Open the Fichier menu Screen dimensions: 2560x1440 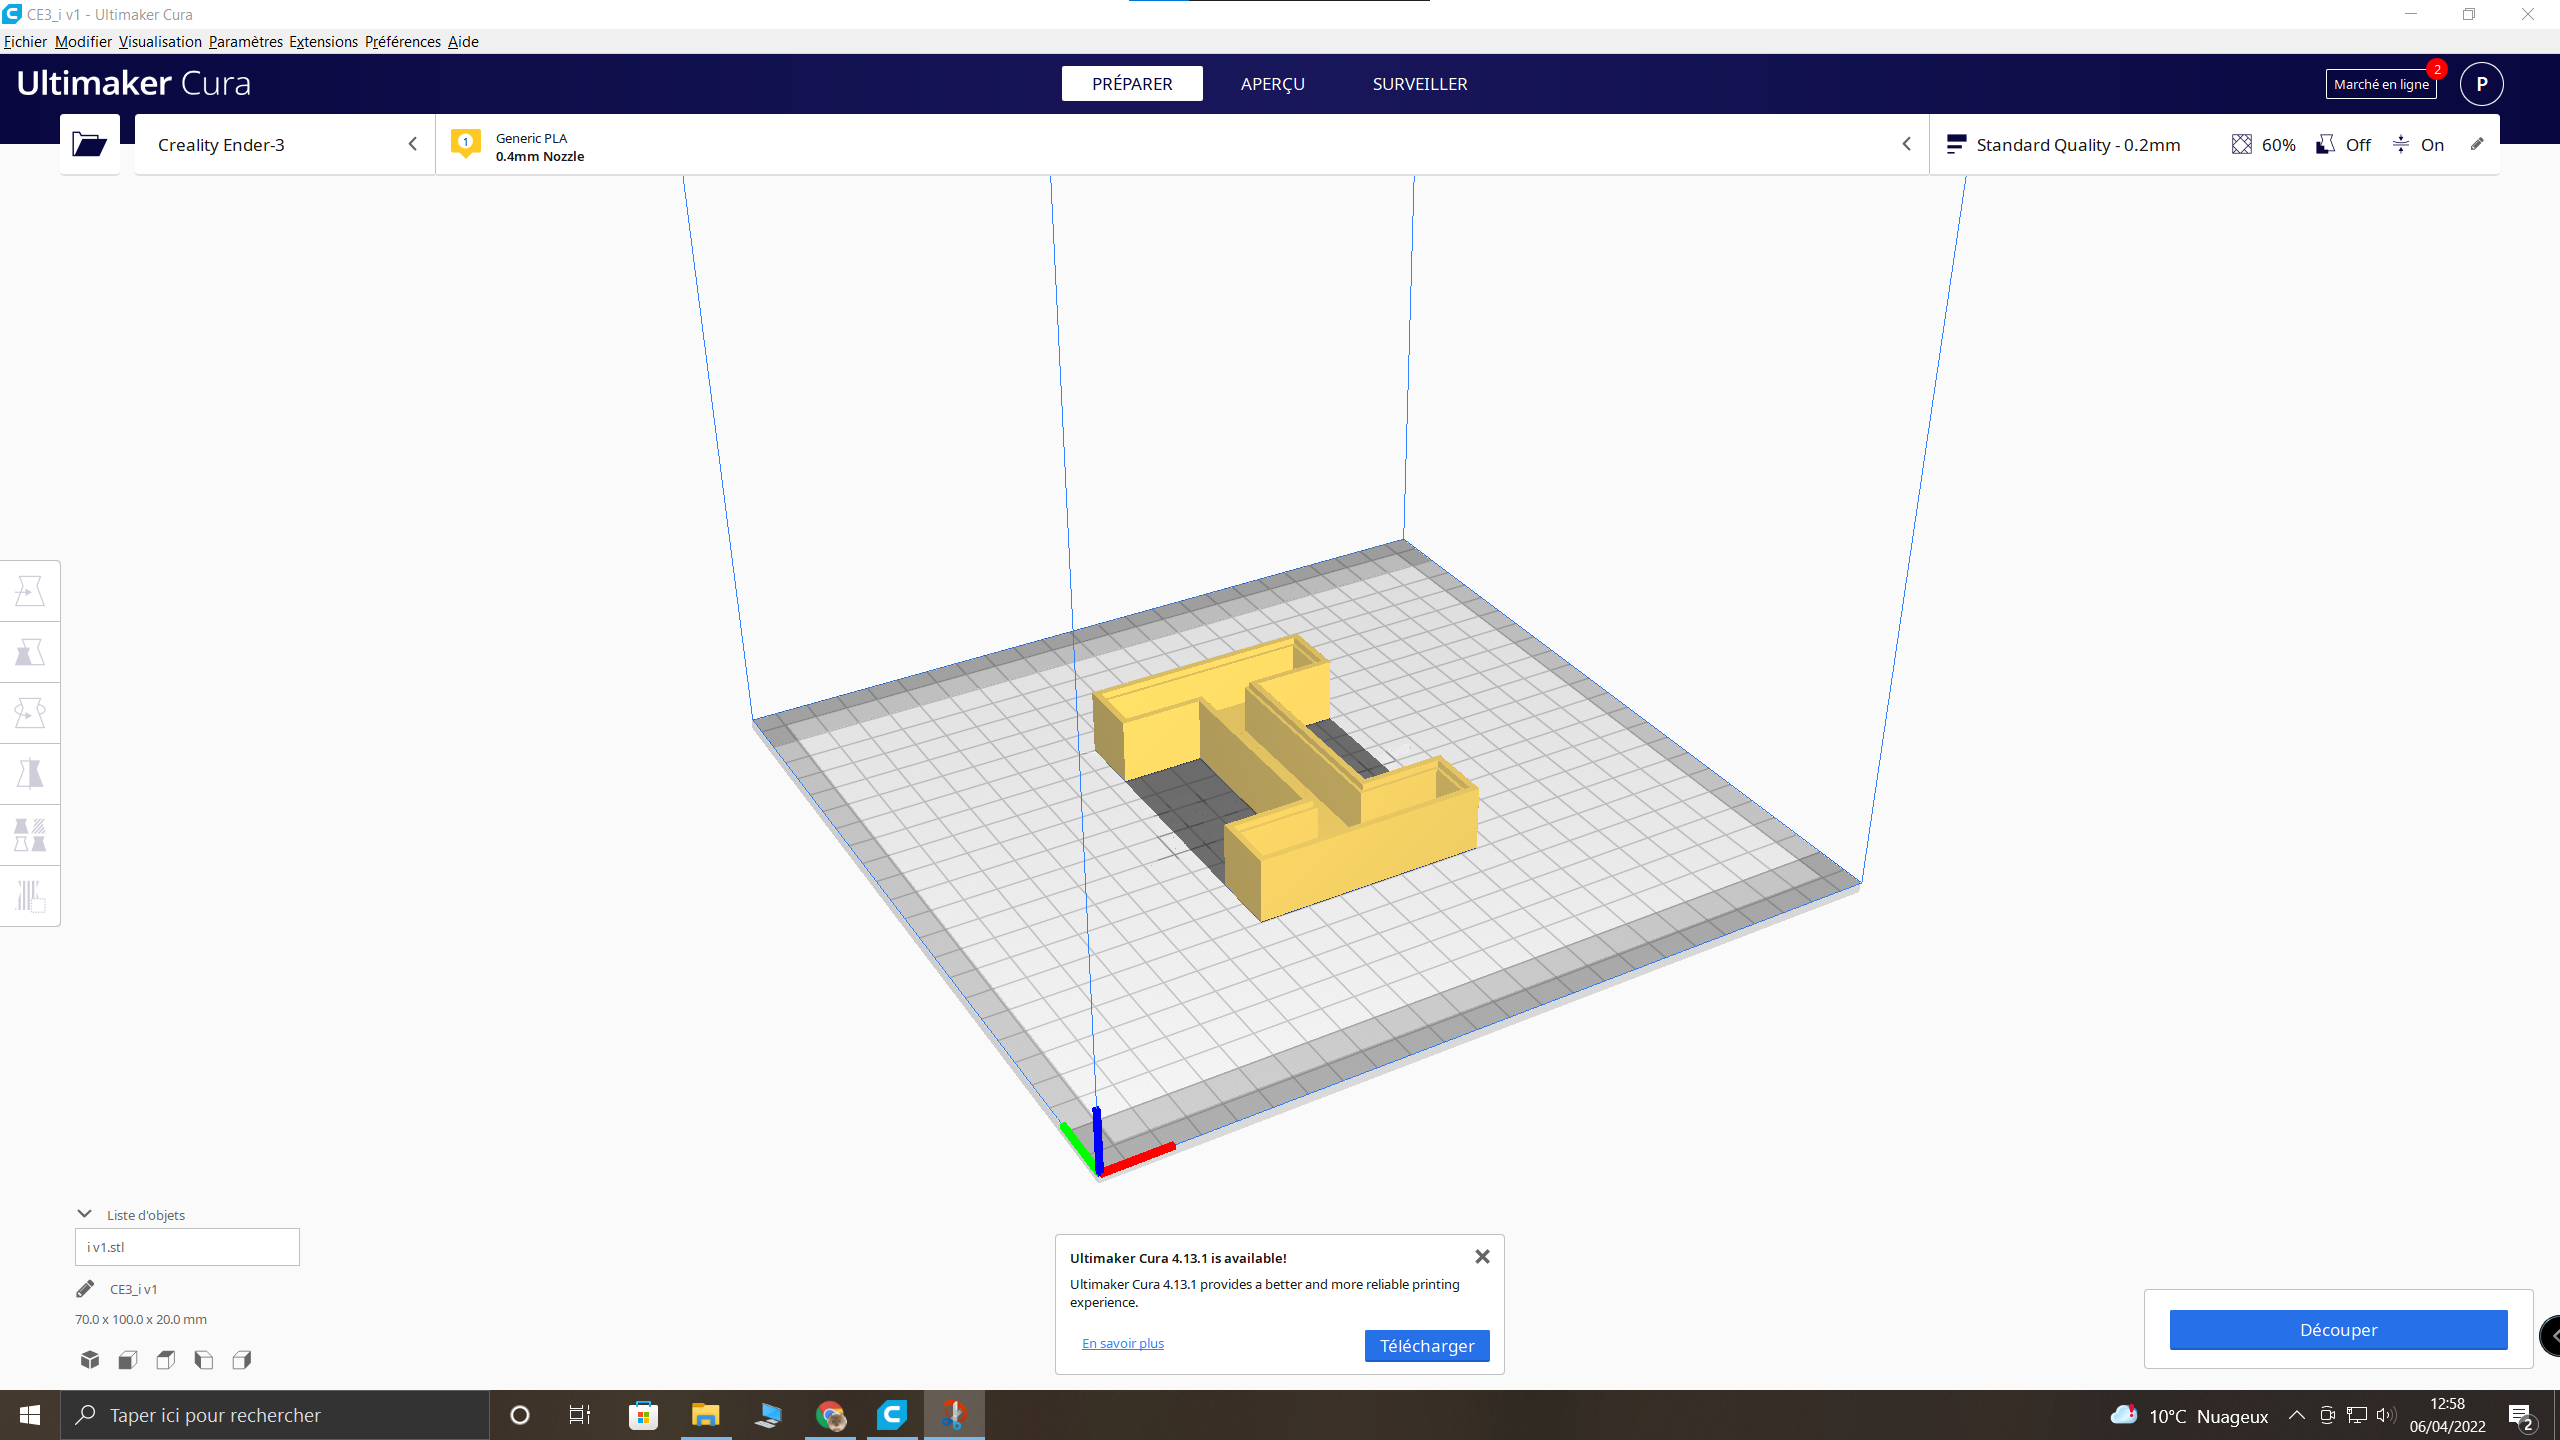click(25, 41)
